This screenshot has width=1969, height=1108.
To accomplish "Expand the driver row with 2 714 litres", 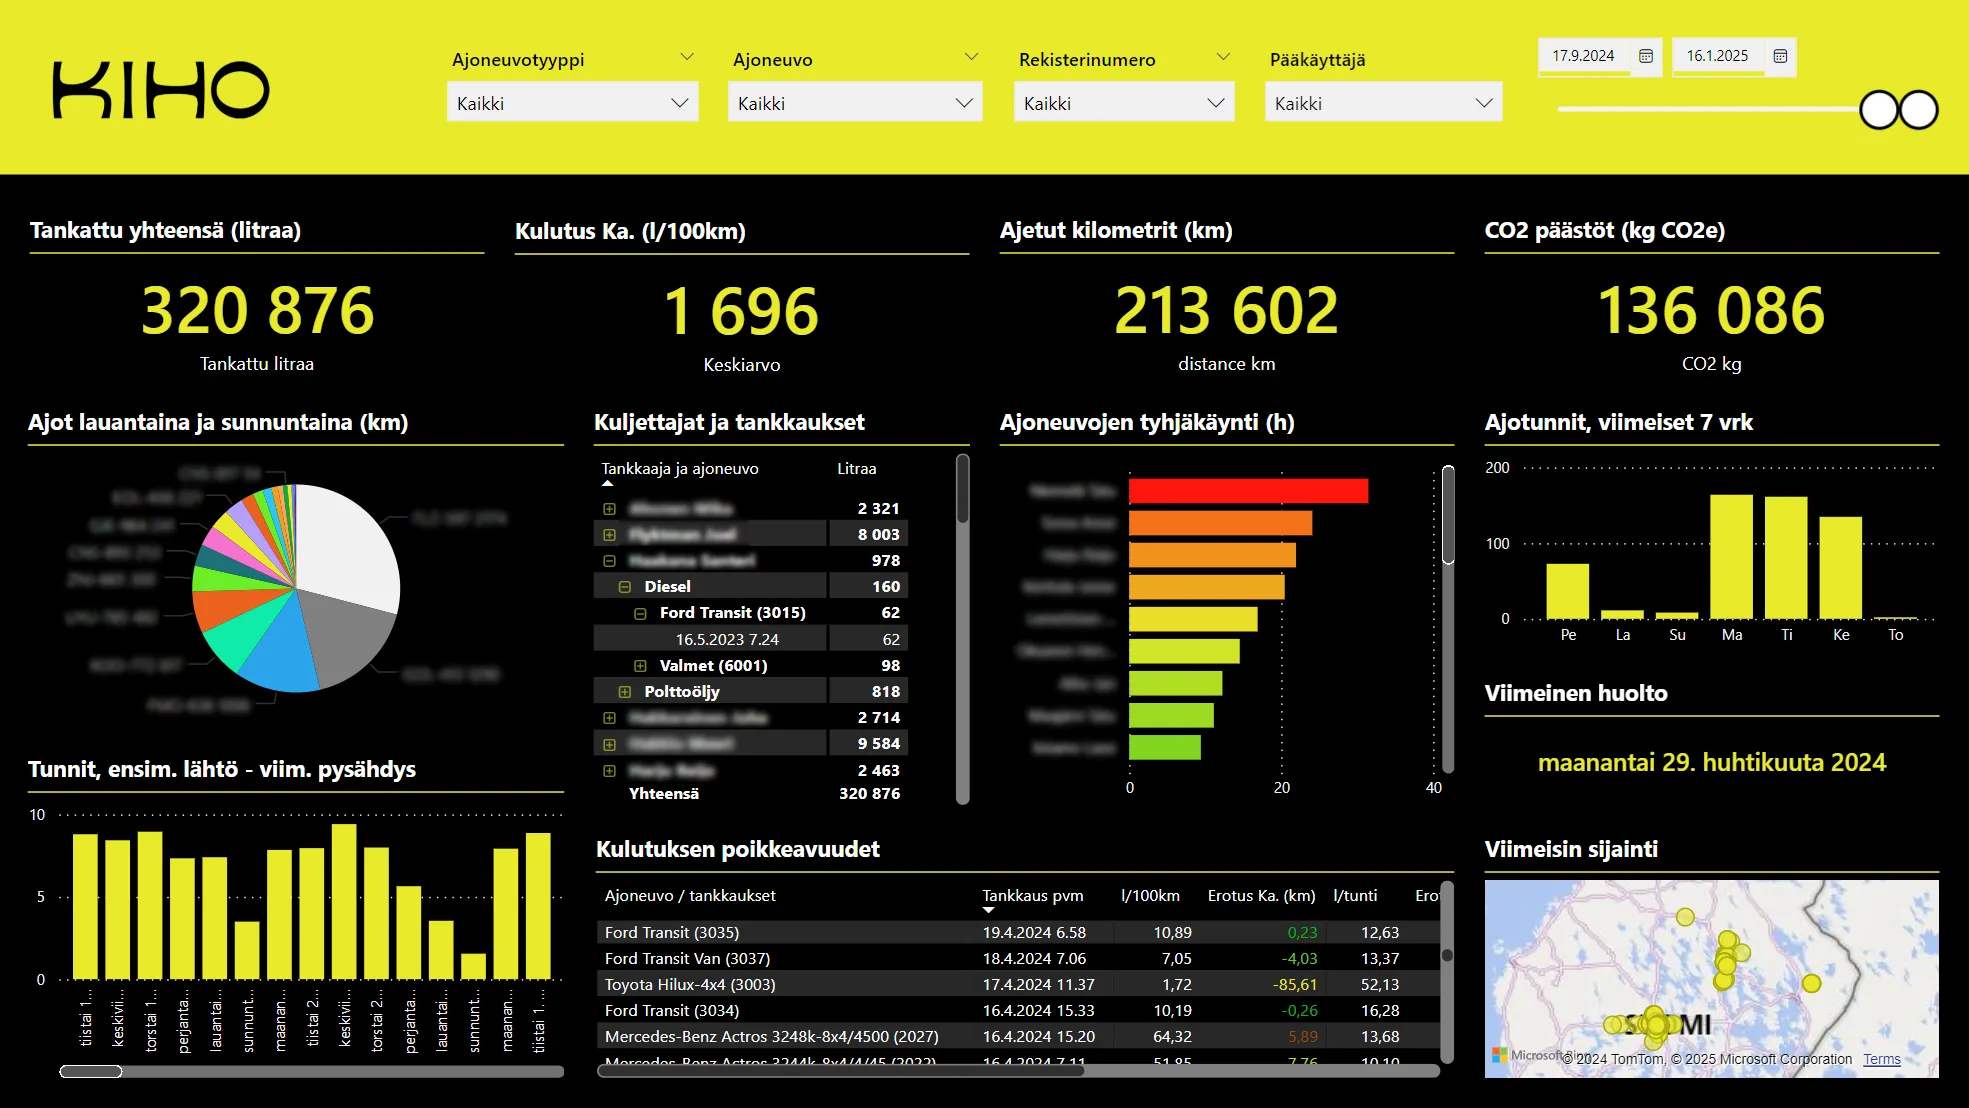I will coord(609,718).
